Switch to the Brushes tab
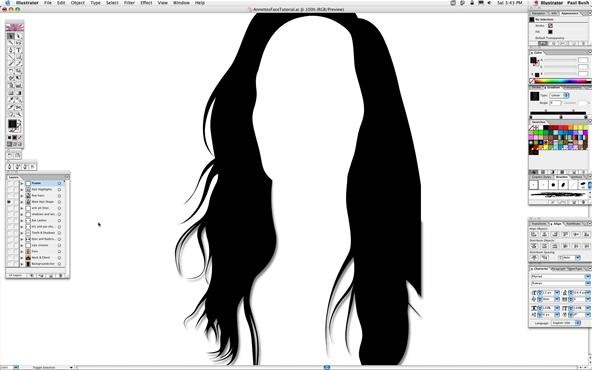Screen dimensions: 592x370 [561, 177]
